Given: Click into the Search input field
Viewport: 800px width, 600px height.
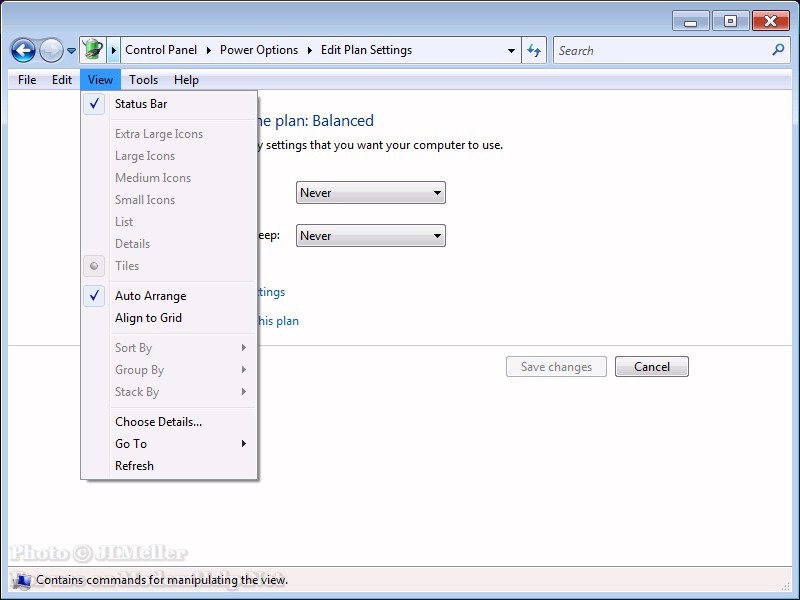Looking at the screenshot, I should click(x=660, y=50).
